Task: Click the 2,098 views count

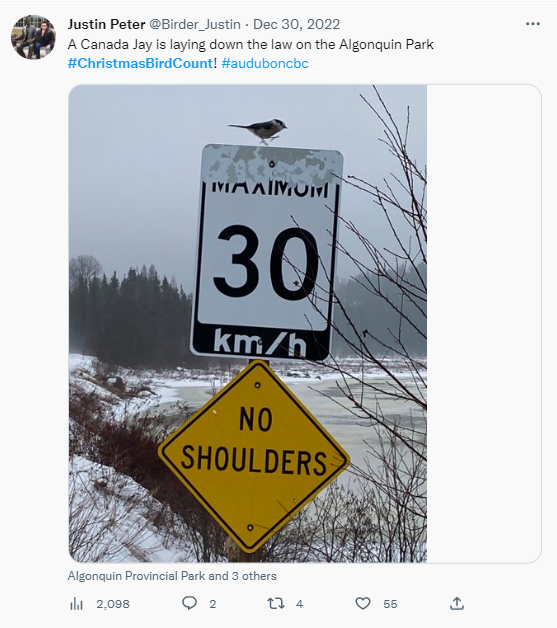Action: [x=113, y=604]
